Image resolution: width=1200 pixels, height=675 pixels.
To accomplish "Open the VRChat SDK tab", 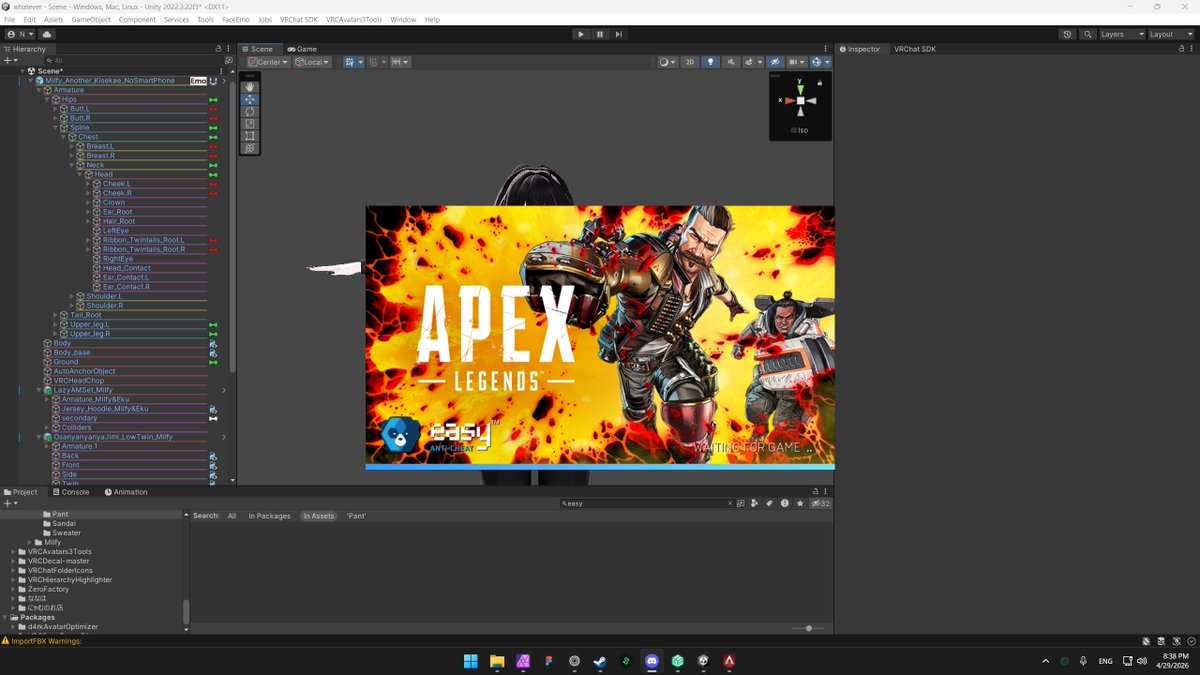I will click(915, 49).
